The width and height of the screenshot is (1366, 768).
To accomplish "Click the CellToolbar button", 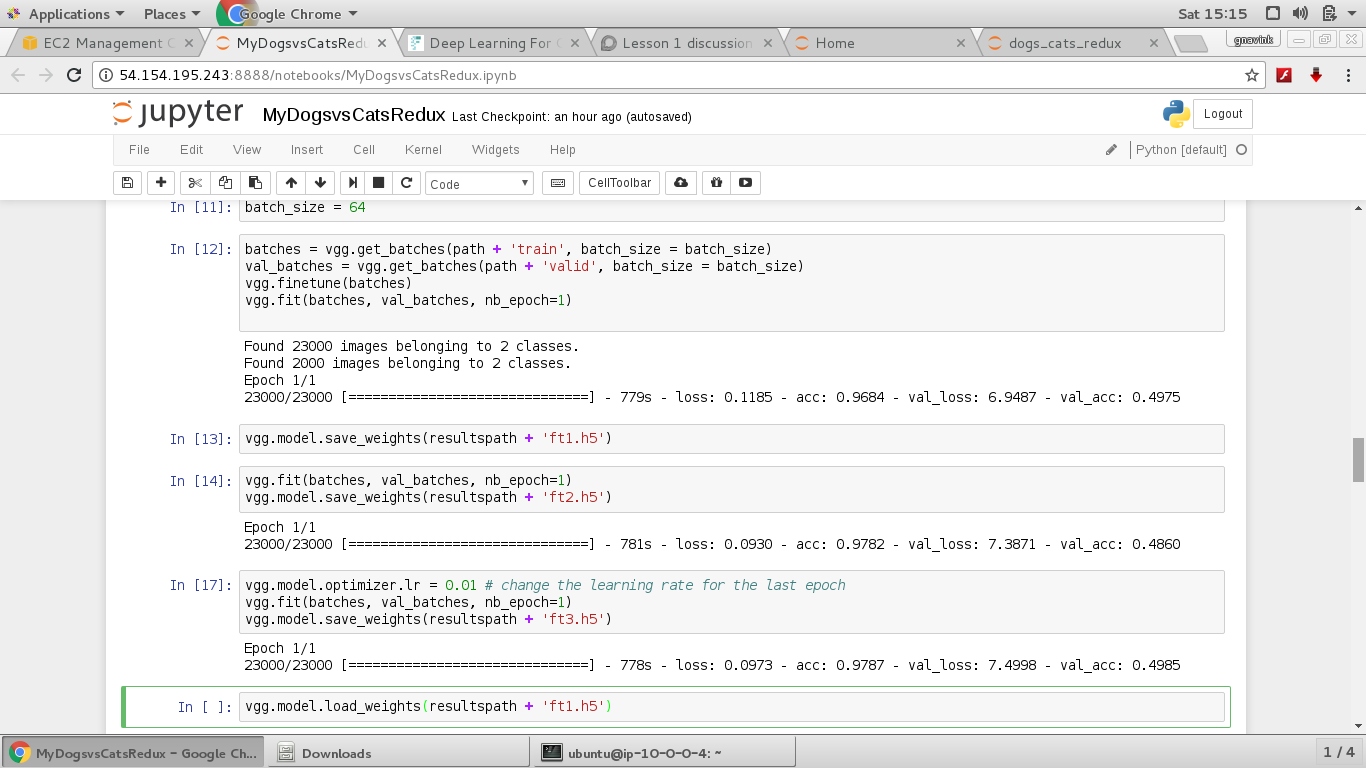I will (619, 183).
